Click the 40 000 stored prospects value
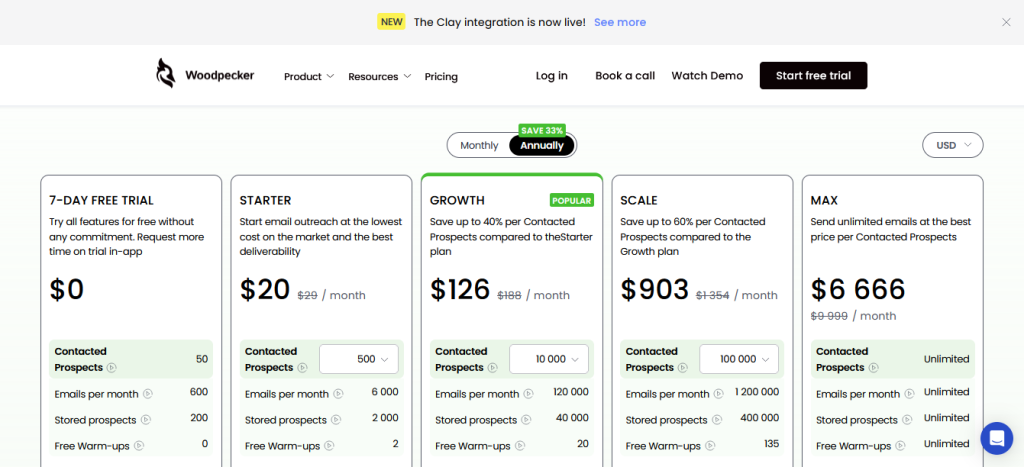1024x467 pixels. click(x=571, y=418)
